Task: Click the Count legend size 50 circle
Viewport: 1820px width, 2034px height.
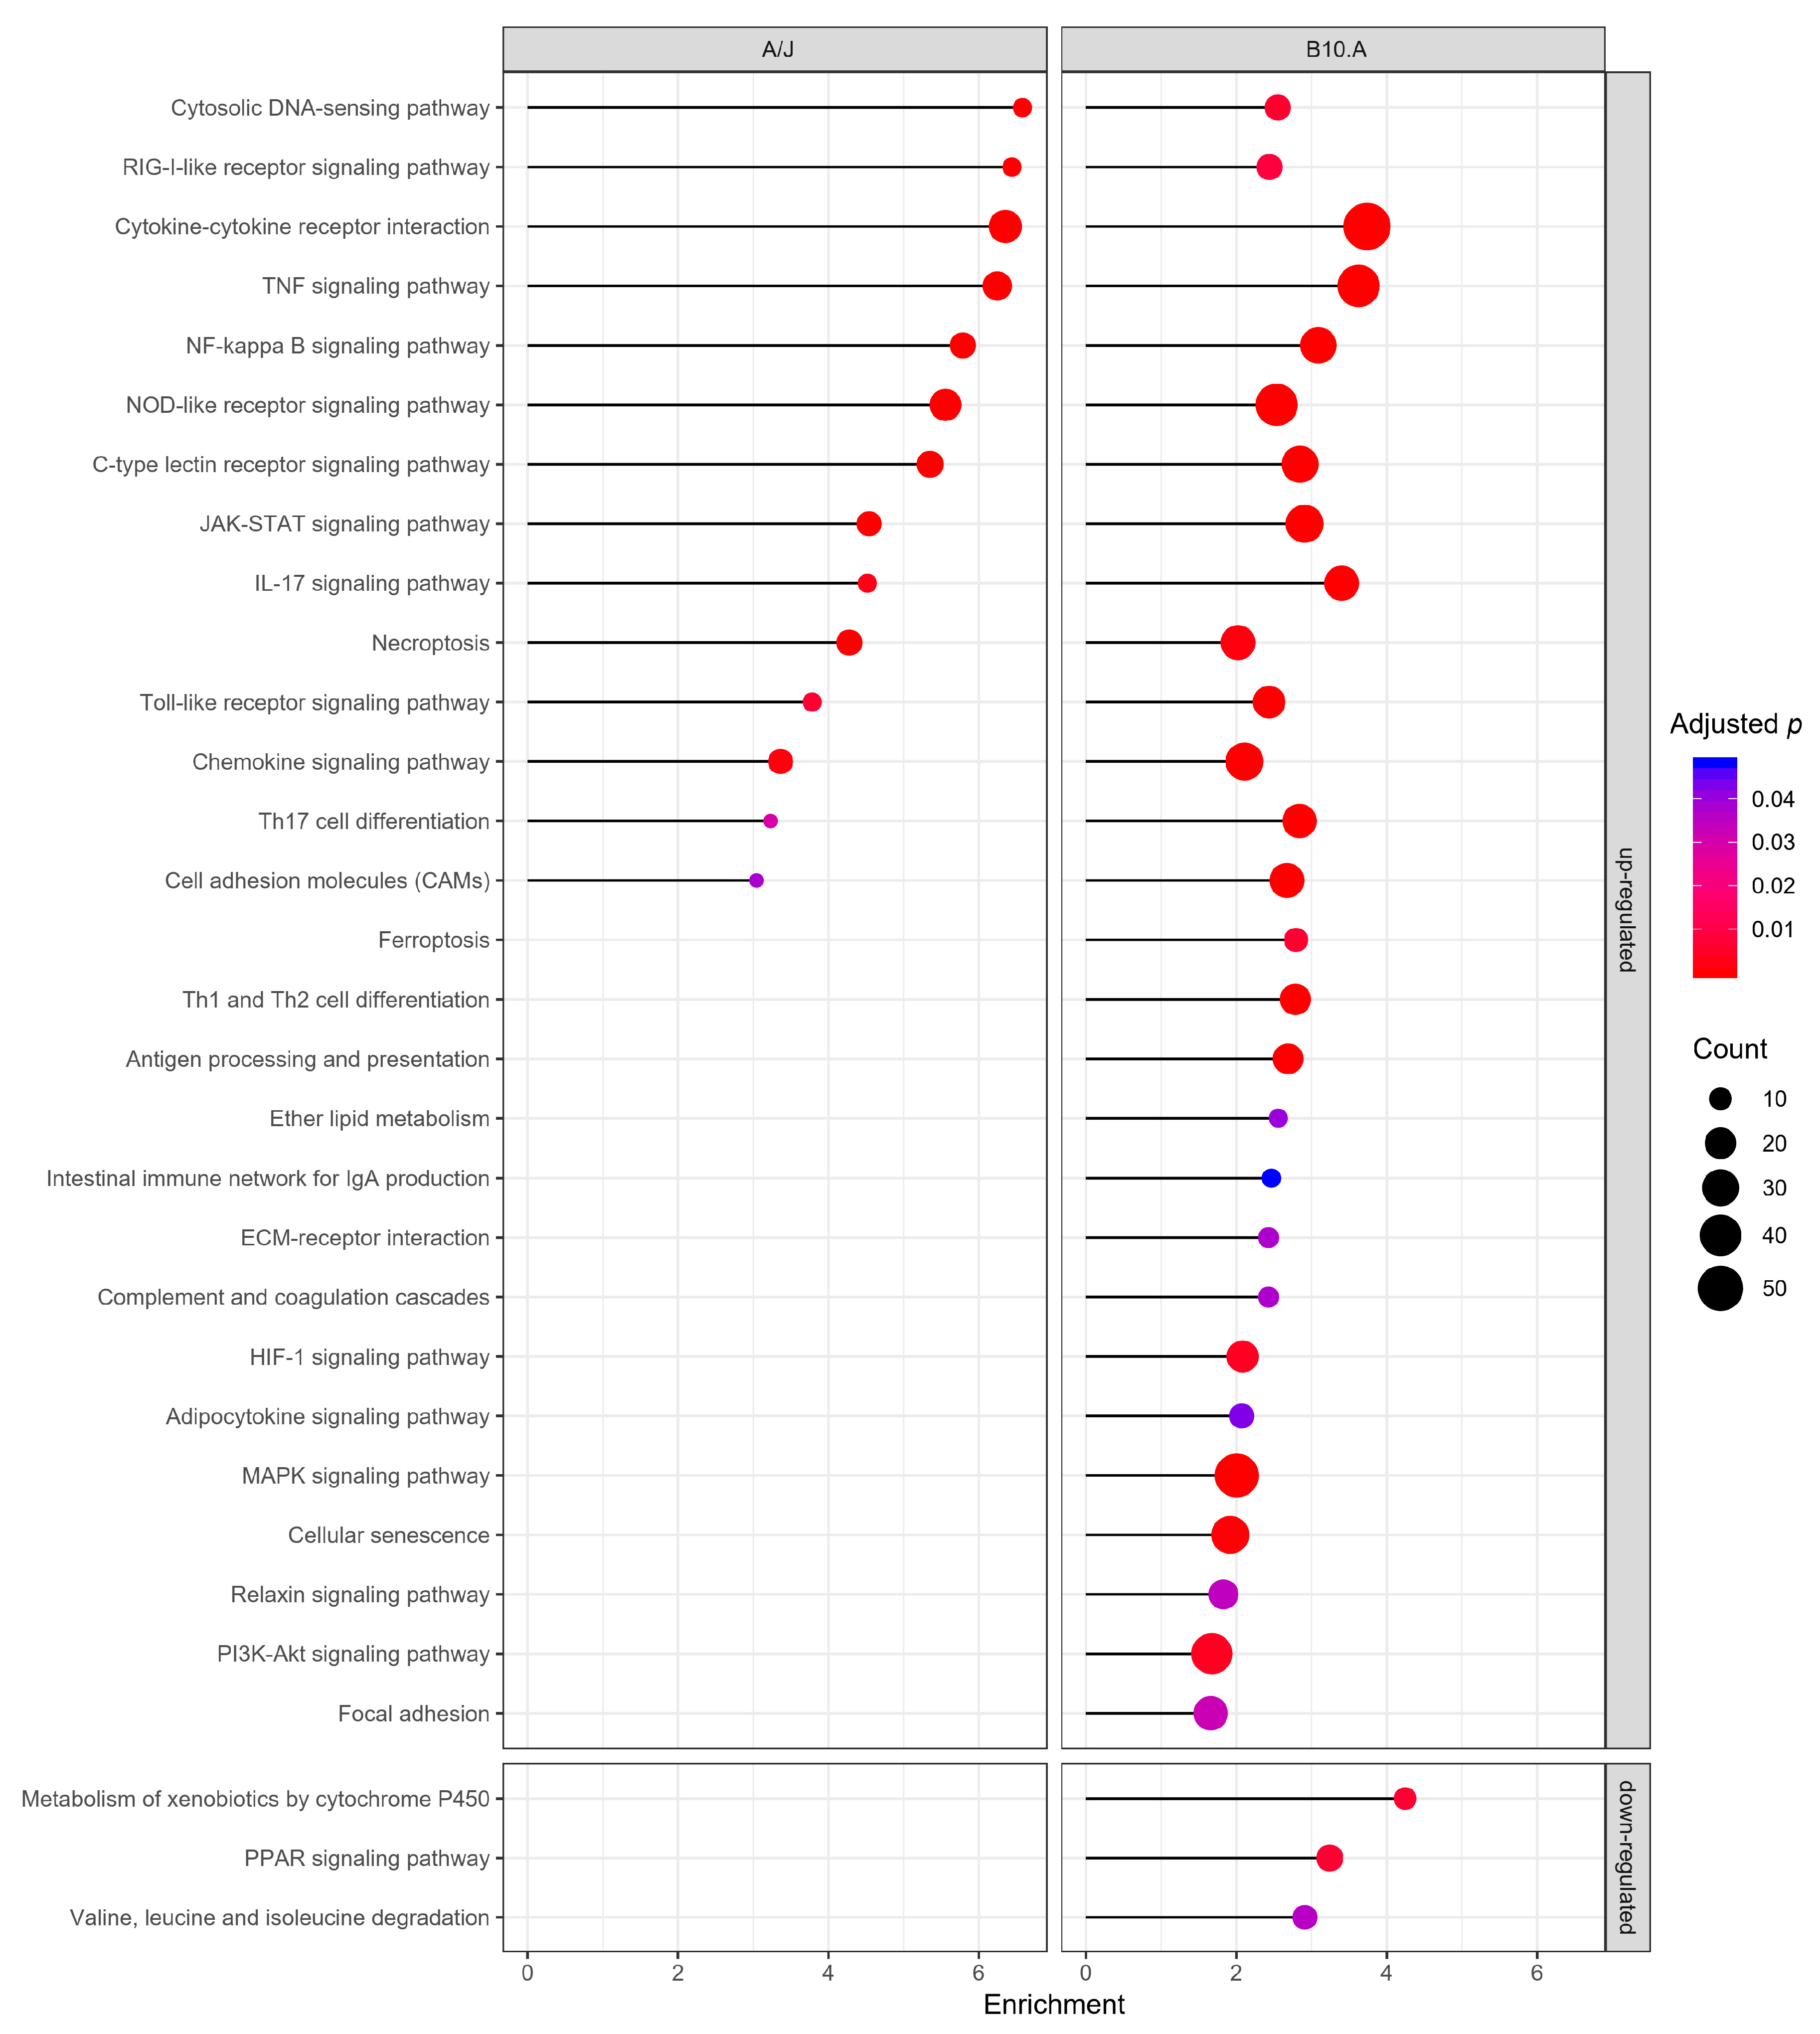Action: click(x=1720, y=1288)
